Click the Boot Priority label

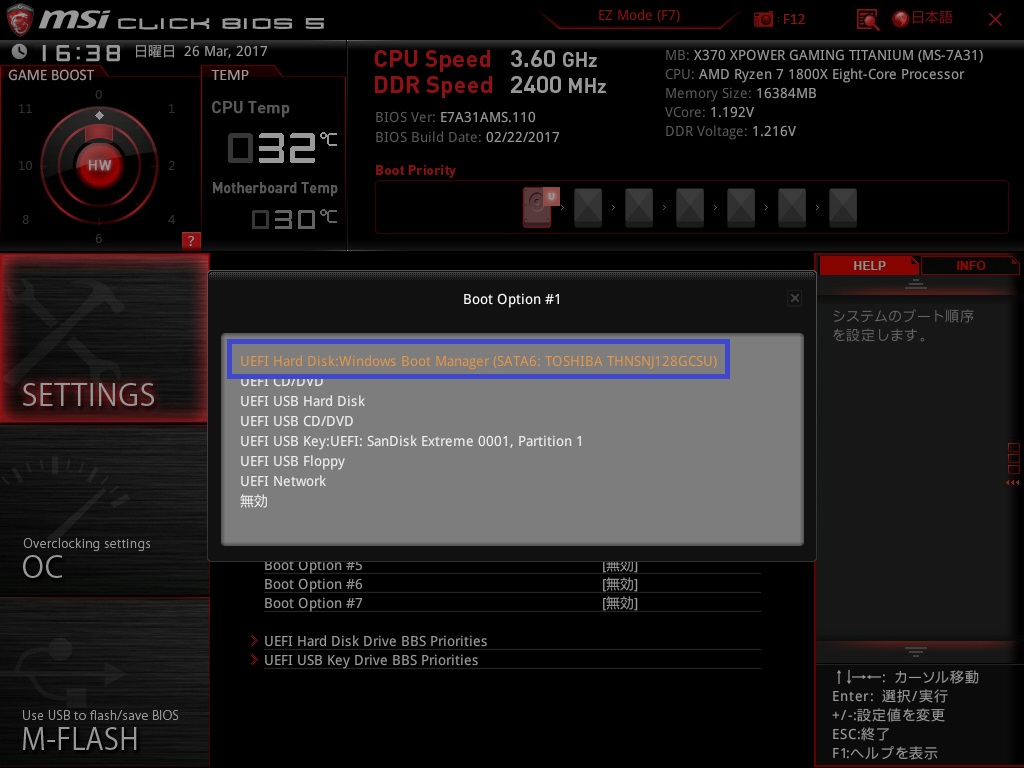click(x=415, y=170)
